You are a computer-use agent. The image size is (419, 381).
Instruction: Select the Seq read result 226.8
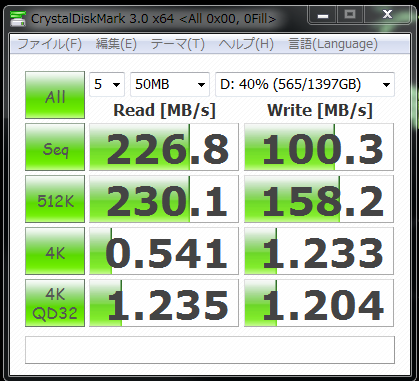coord(164,147)
